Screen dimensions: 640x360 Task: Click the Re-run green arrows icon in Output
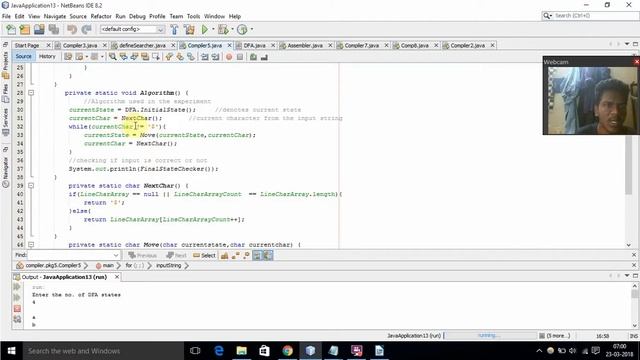[17, 287]
